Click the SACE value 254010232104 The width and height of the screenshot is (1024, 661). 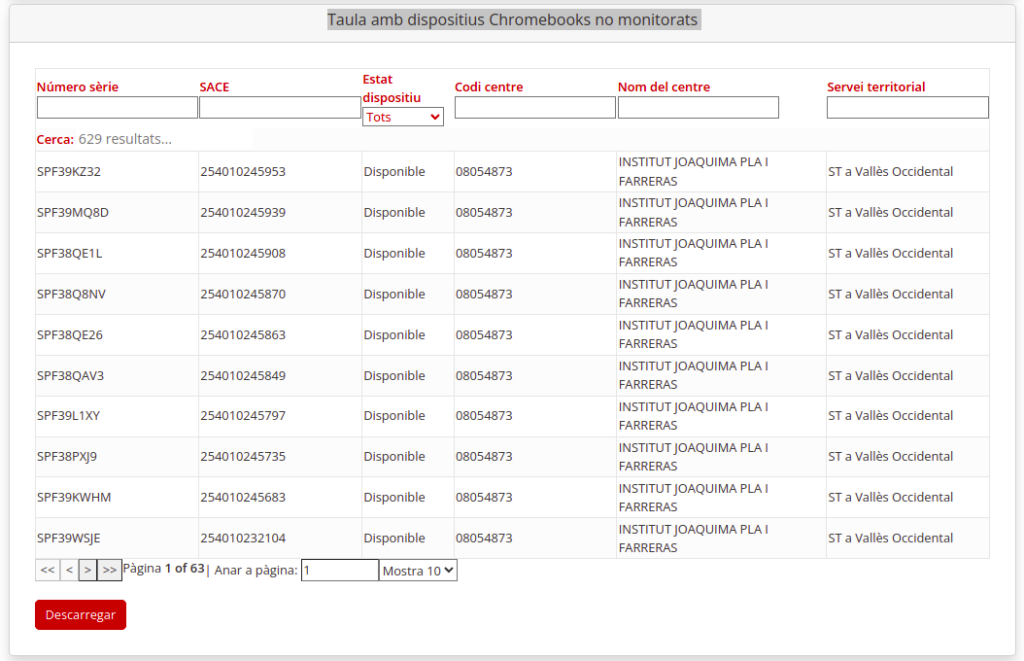pyautogui.click(x=243, y=538)
